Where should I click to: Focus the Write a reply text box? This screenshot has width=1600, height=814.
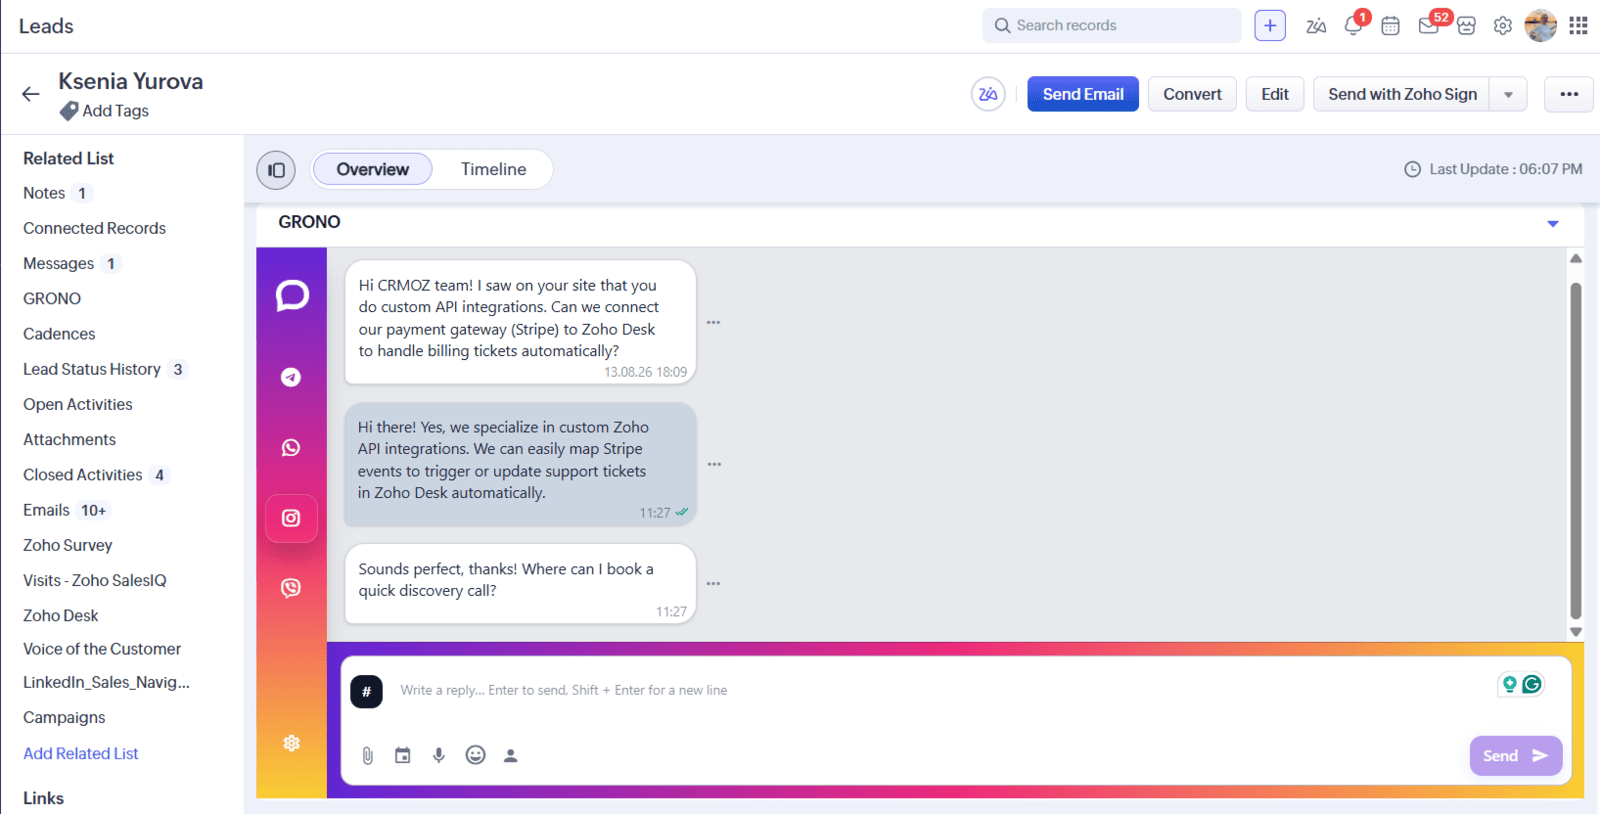coord(940,691)
